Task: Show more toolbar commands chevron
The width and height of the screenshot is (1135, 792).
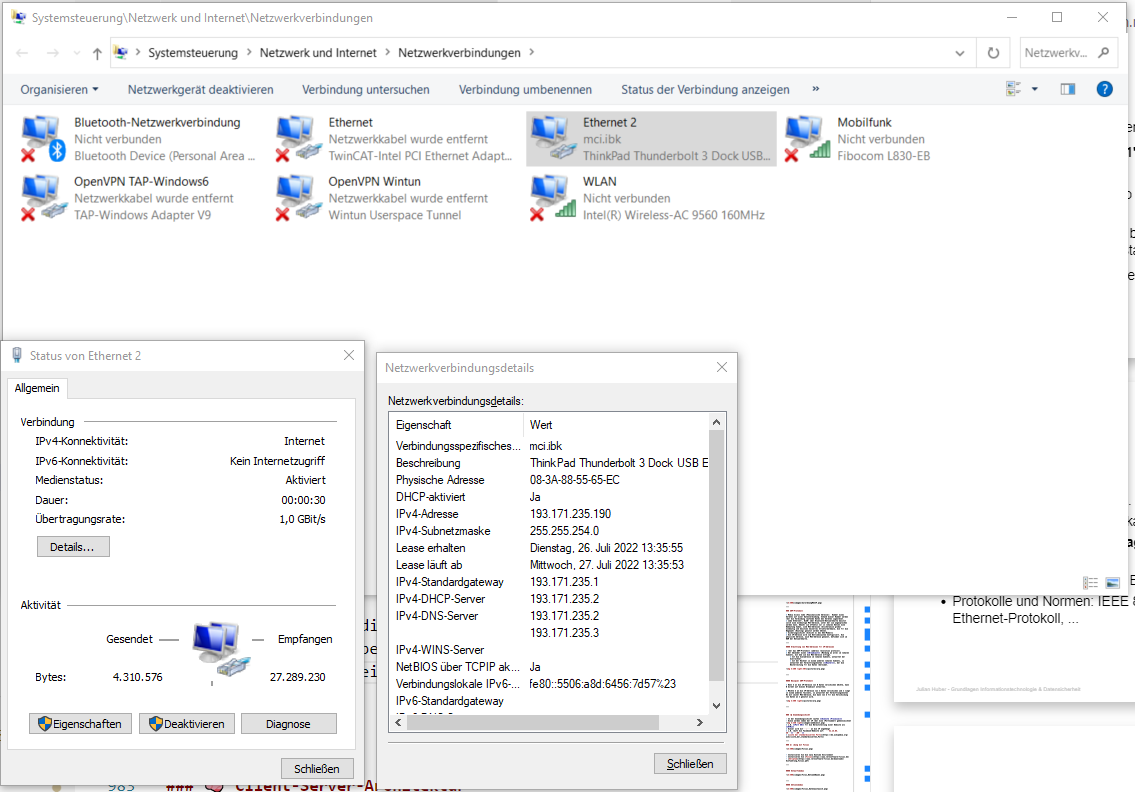Action: pos(816,89)
